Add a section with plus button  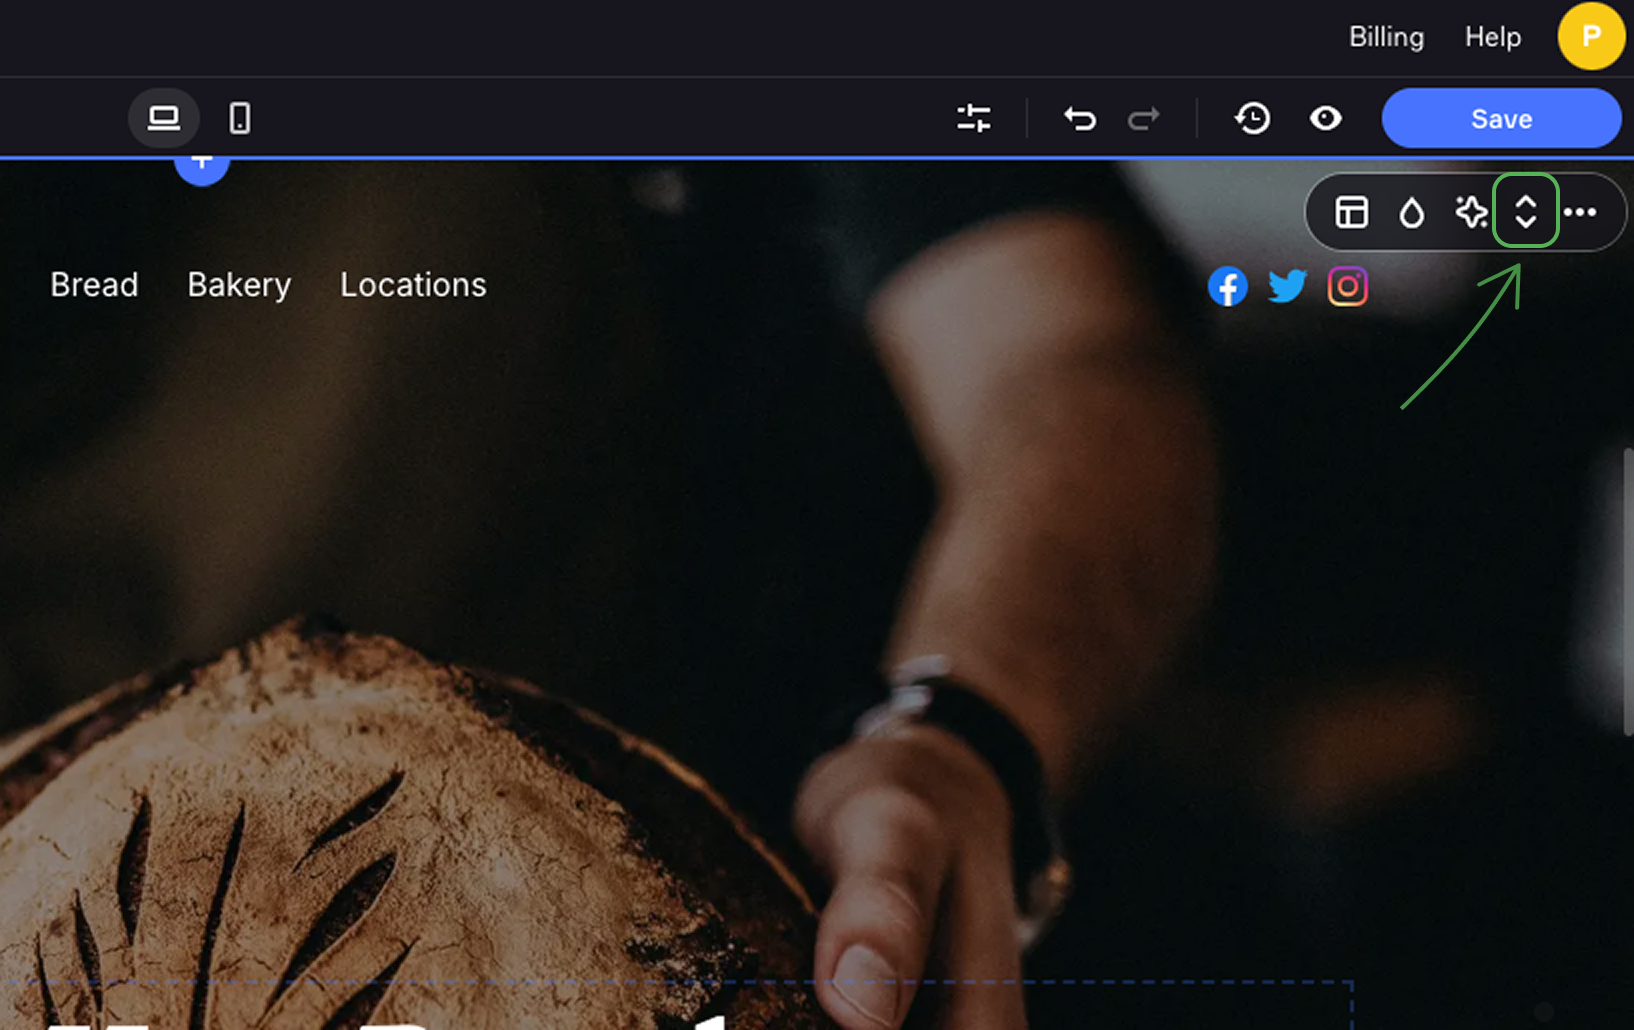(202, 164)
